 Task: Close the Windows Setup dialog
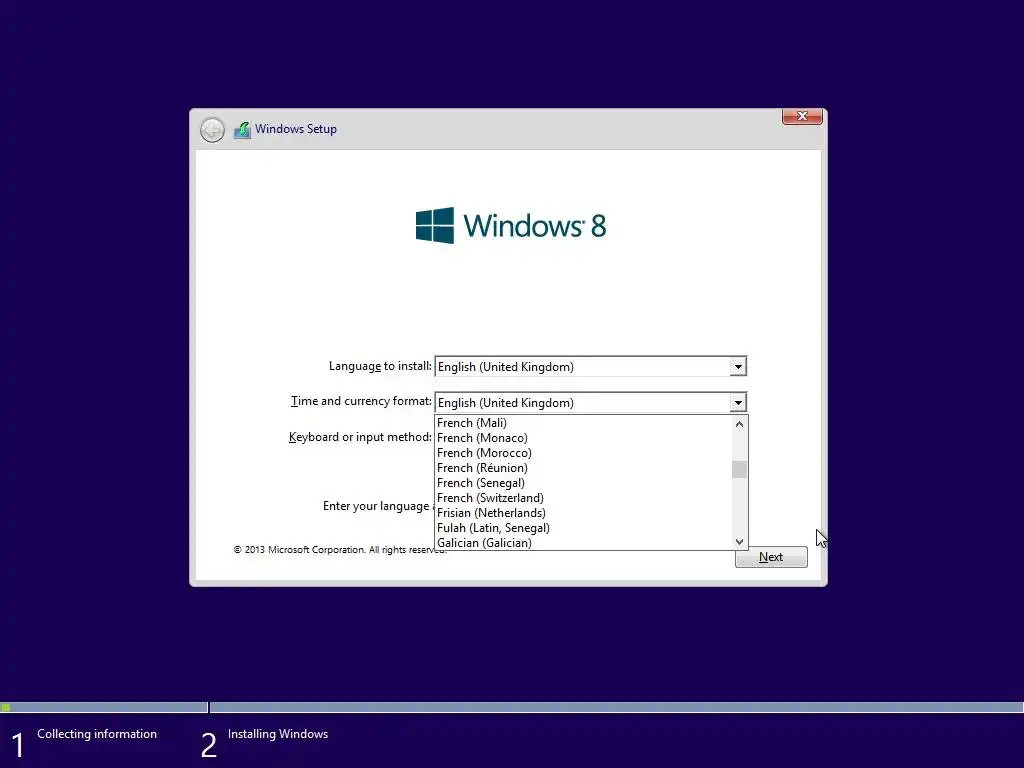click(802, 116)
